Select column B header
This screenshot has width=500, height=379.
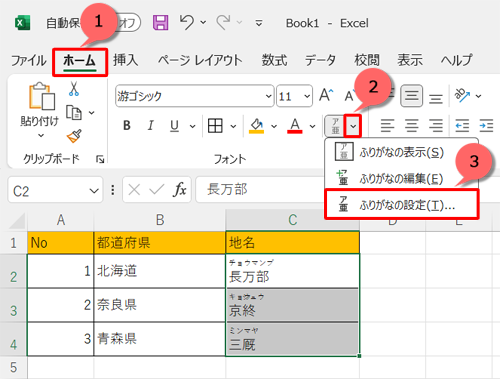click(160, 220)
